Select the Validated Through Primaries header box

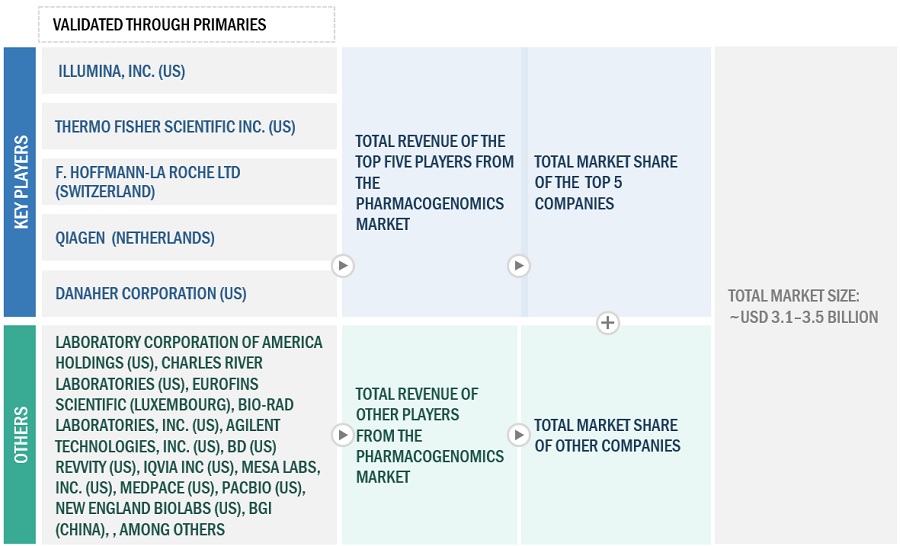pos(187,24)
